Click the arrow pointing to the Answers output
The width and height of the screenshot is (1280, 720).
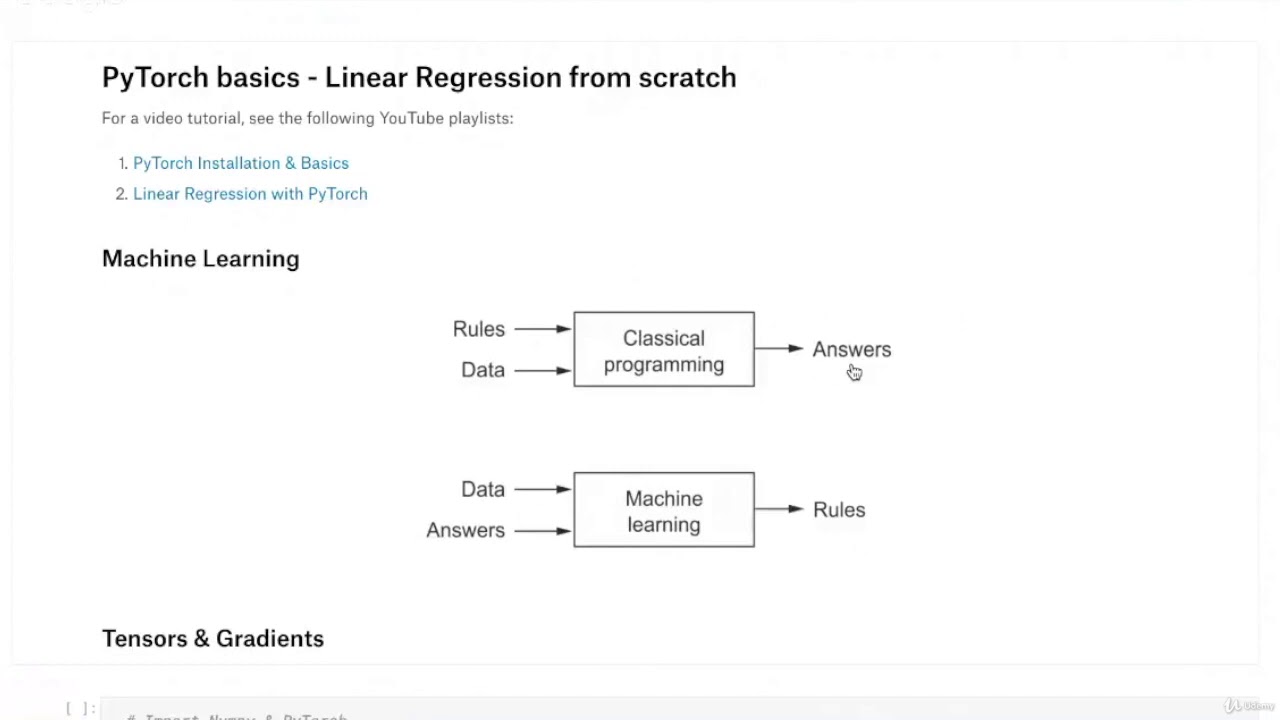click(780, 349)
